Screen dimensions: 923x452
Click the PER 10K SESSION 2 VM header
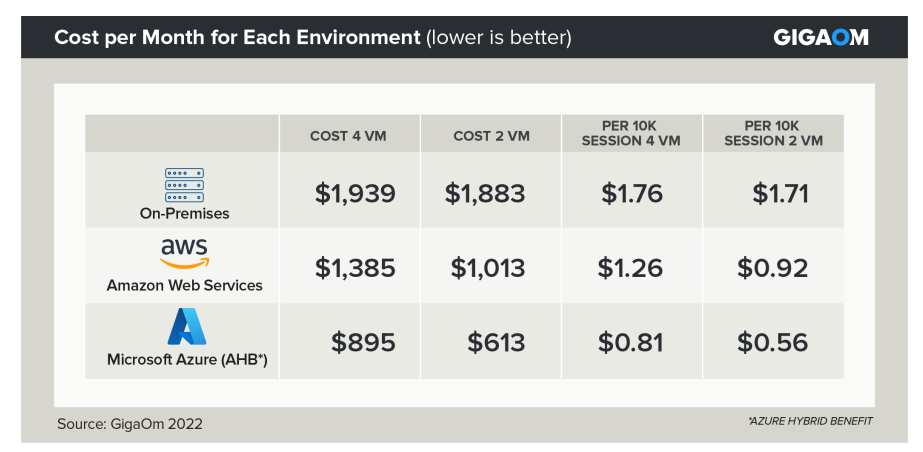point(773,135)
